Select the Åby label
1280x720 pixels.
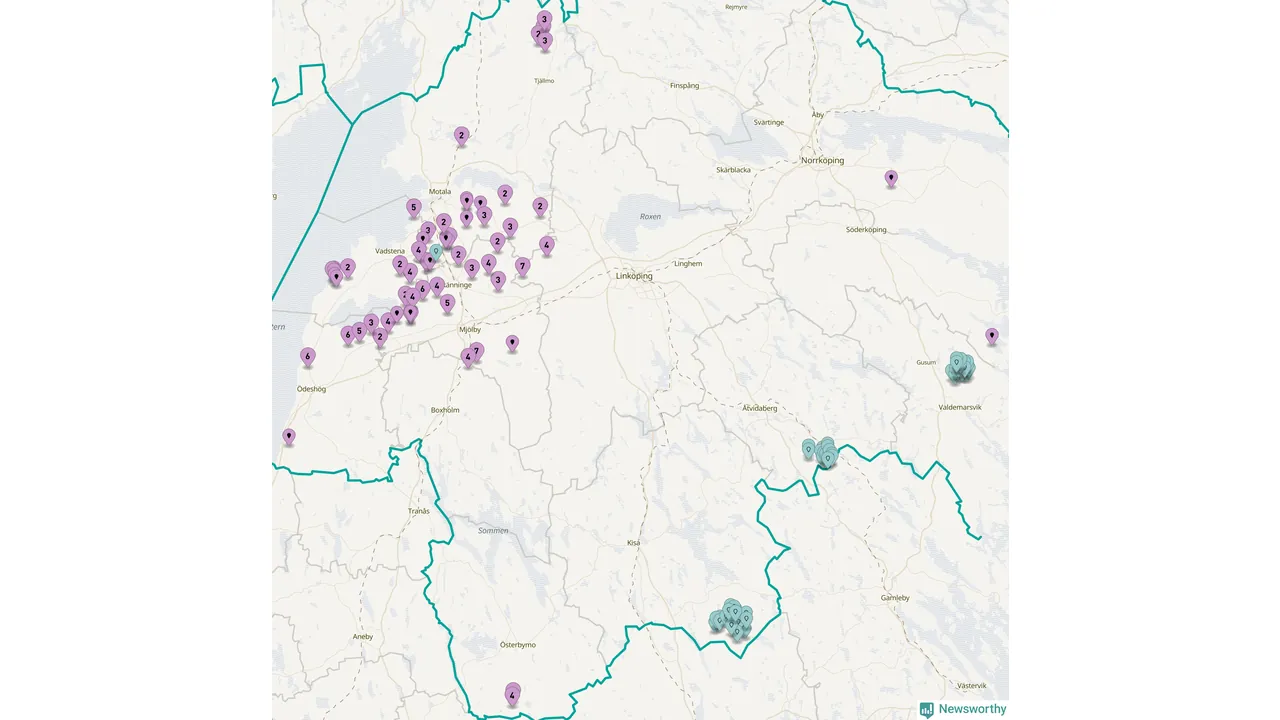818,115
